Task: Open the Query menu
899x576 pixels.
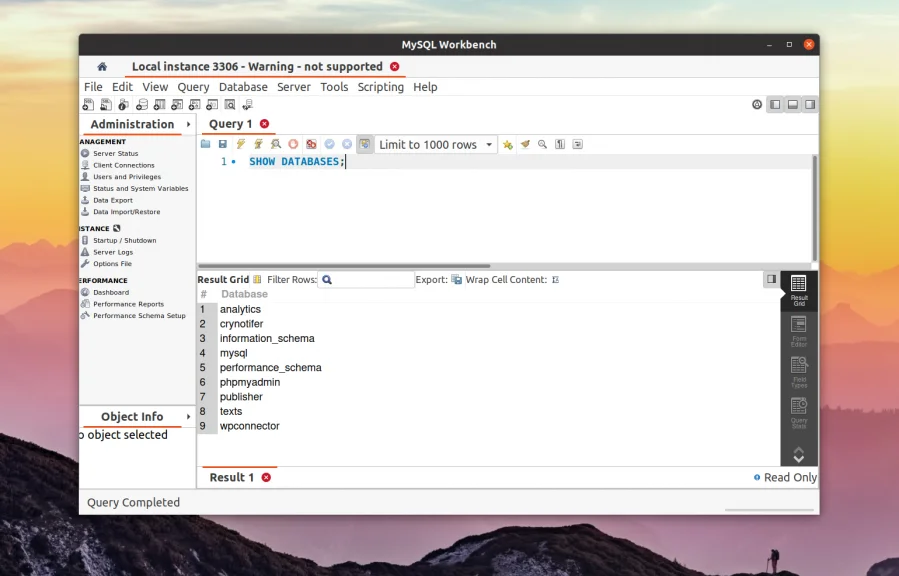Action: click(x=192, y=87)
